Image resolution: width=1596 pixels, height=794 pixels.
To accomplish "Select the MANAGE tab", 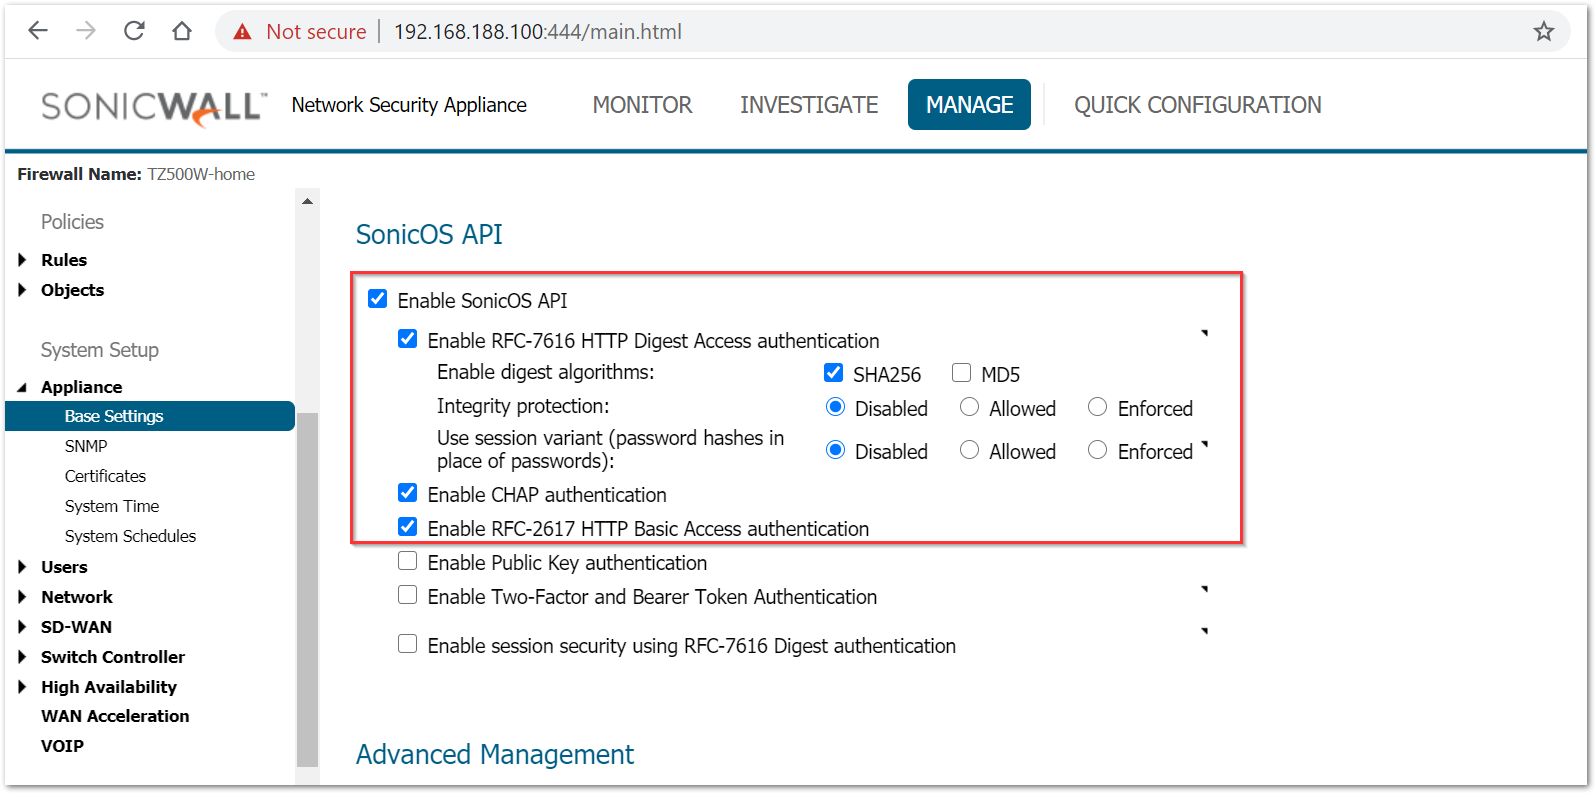I will tap(969, 105).
